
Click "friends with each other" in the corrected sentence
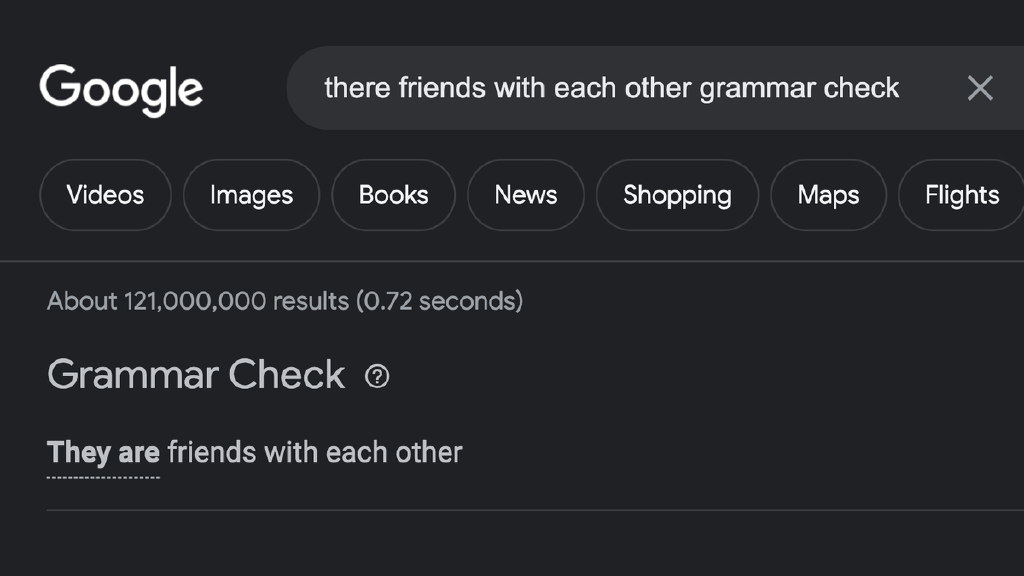pyautogui.click(x=314, y=453)
